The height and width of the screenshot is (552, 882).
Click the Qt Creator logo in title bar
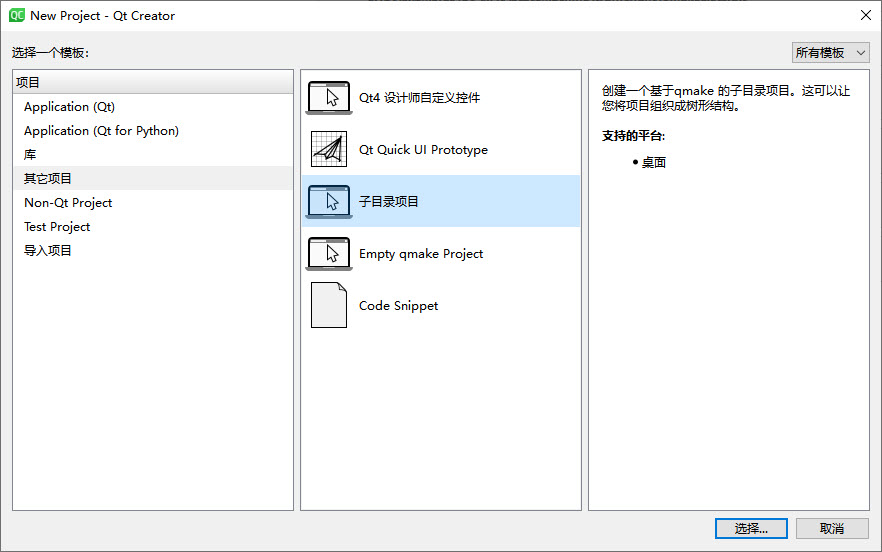pyautogui.click(x=16, y=15)
